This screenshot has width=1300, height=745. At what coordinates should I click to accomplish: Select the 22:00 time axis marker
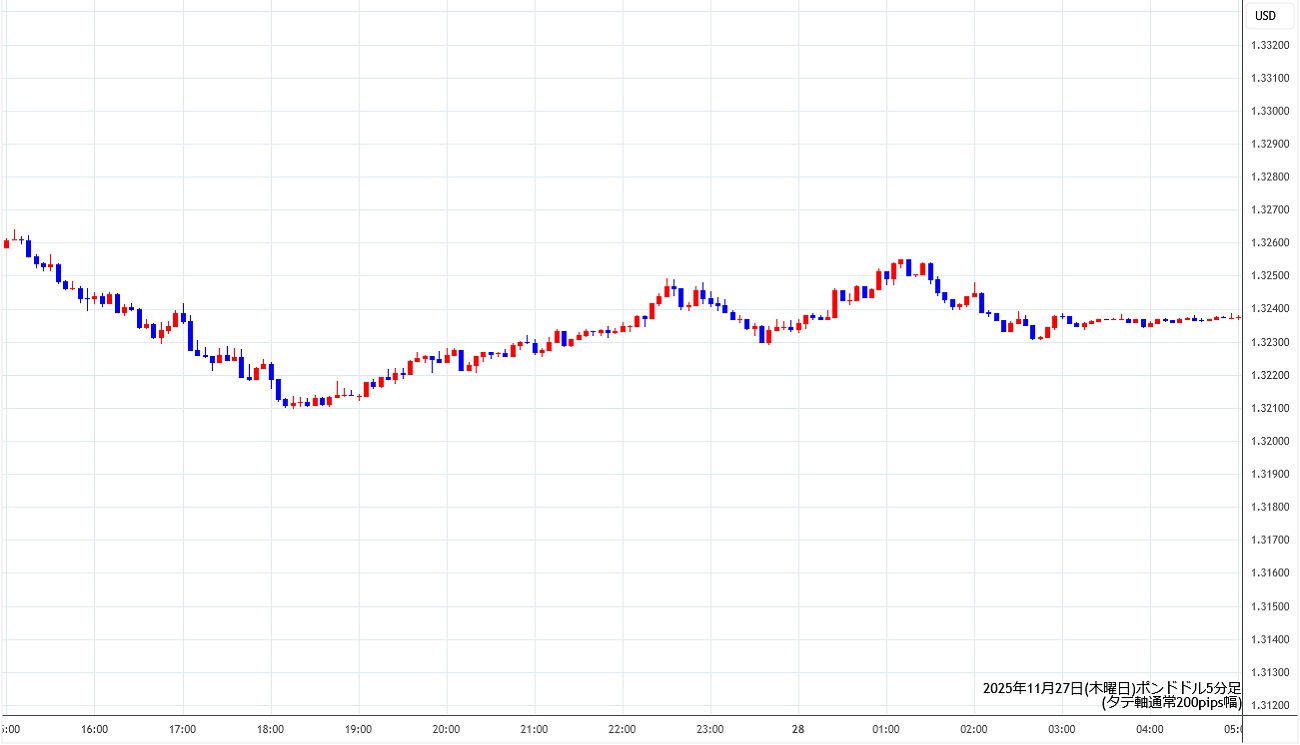[x=622, y=729]
